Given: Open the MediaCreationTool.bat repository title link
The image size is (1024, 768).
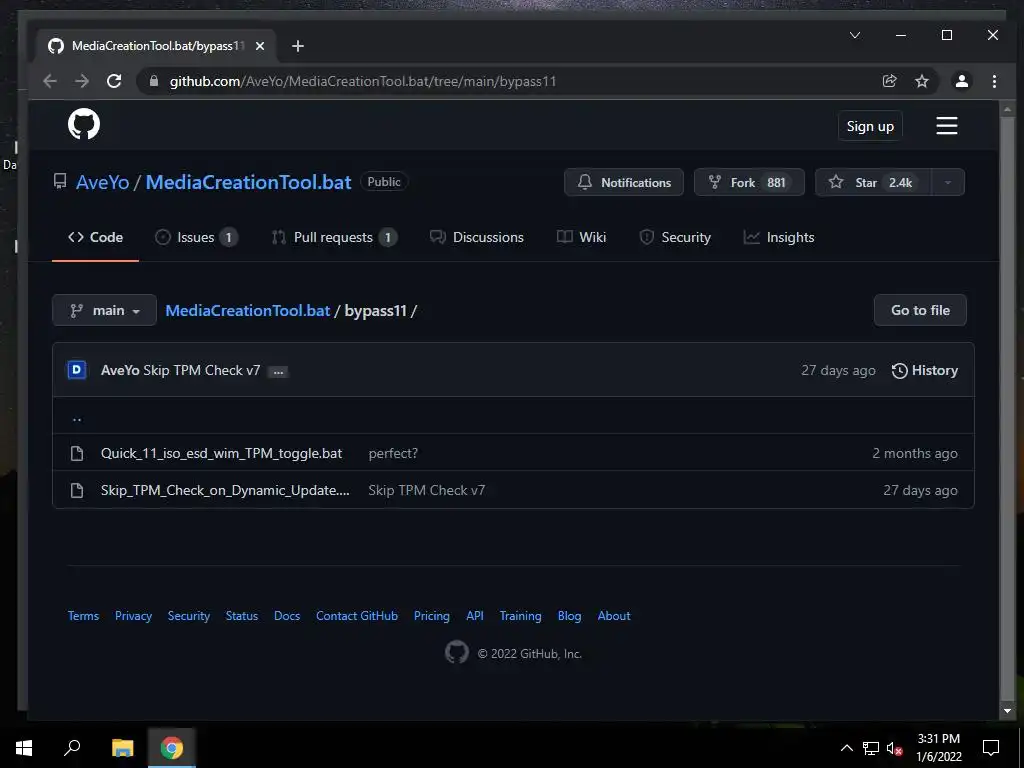Looking at the screenshot, I should [248, 182].
